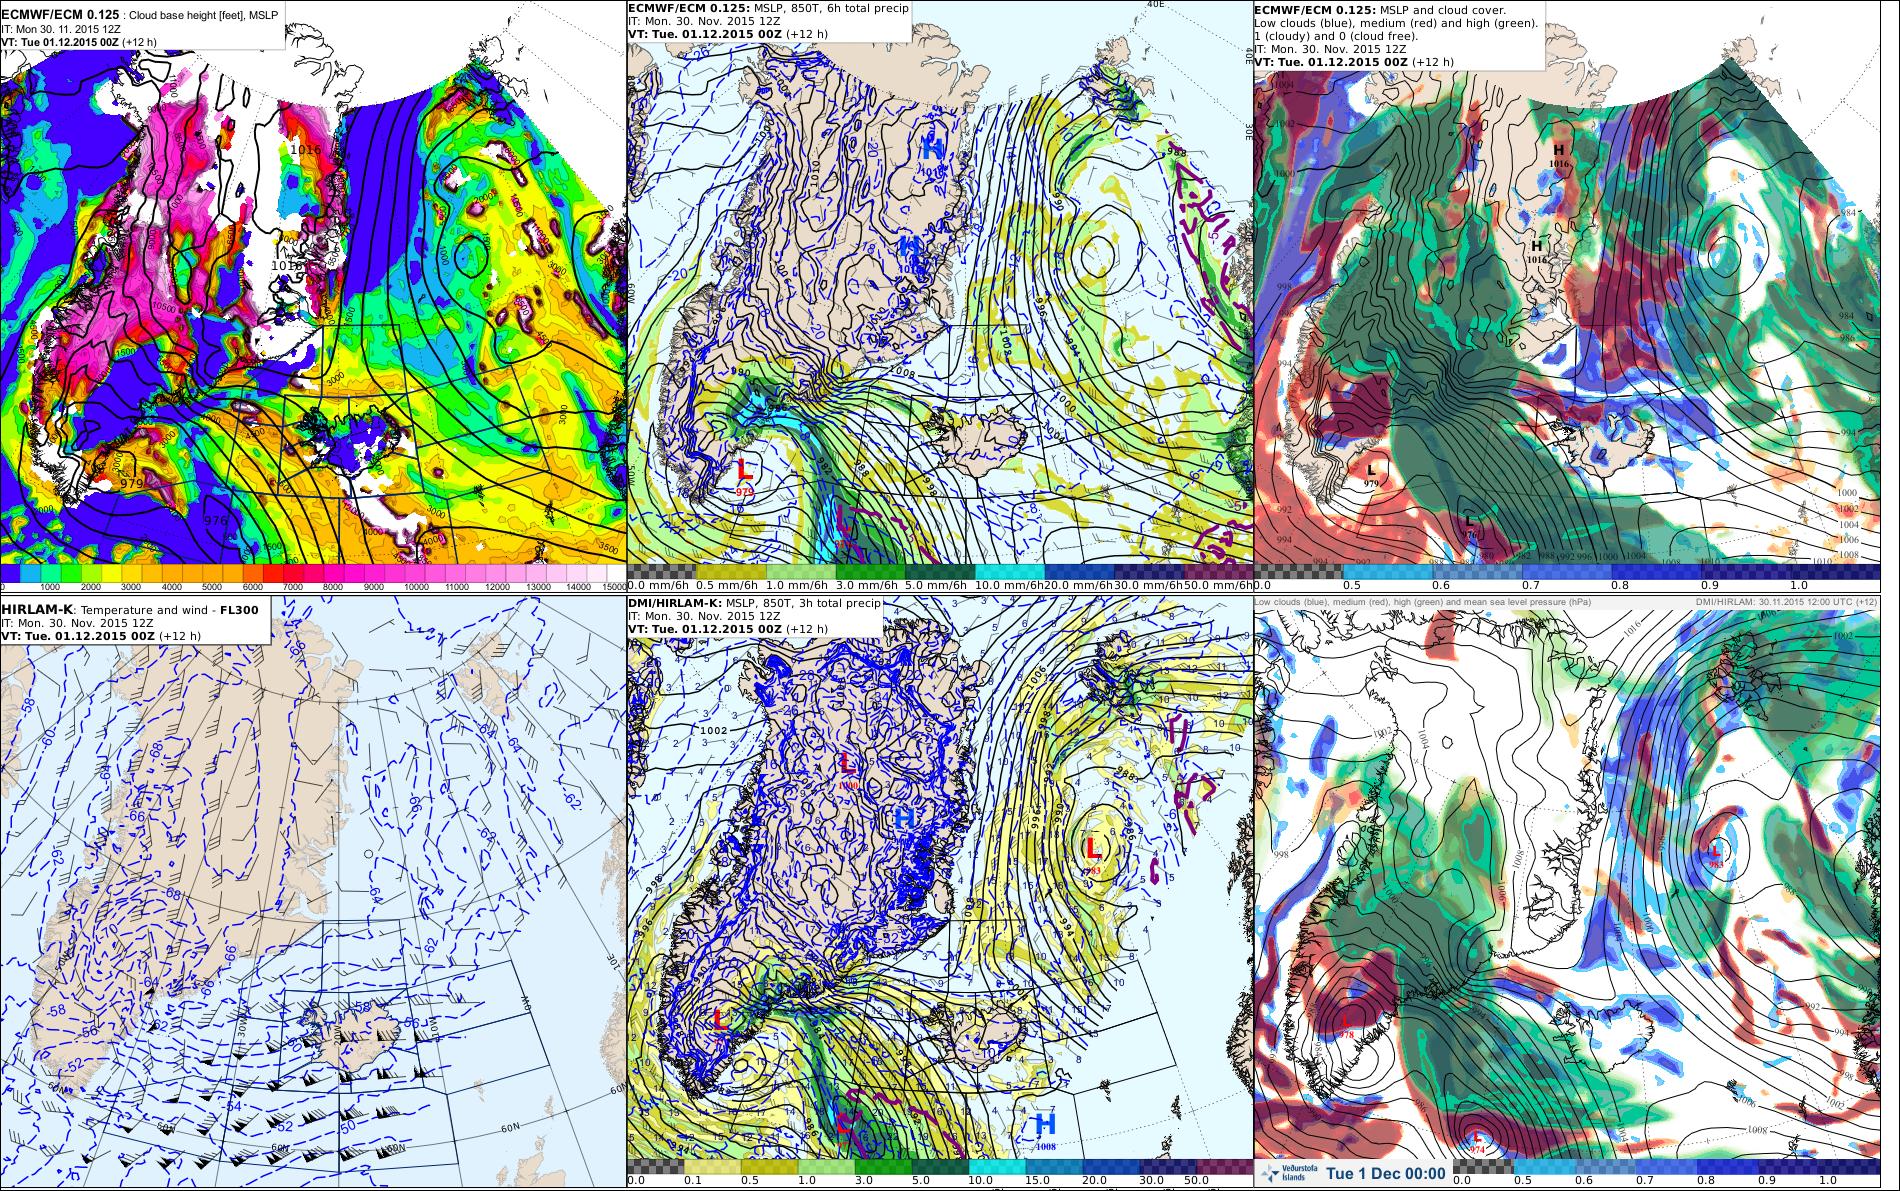Click the 979 pressure label in cloud base map
This screenshot has width=1900, height=1191.
[131, 483]
